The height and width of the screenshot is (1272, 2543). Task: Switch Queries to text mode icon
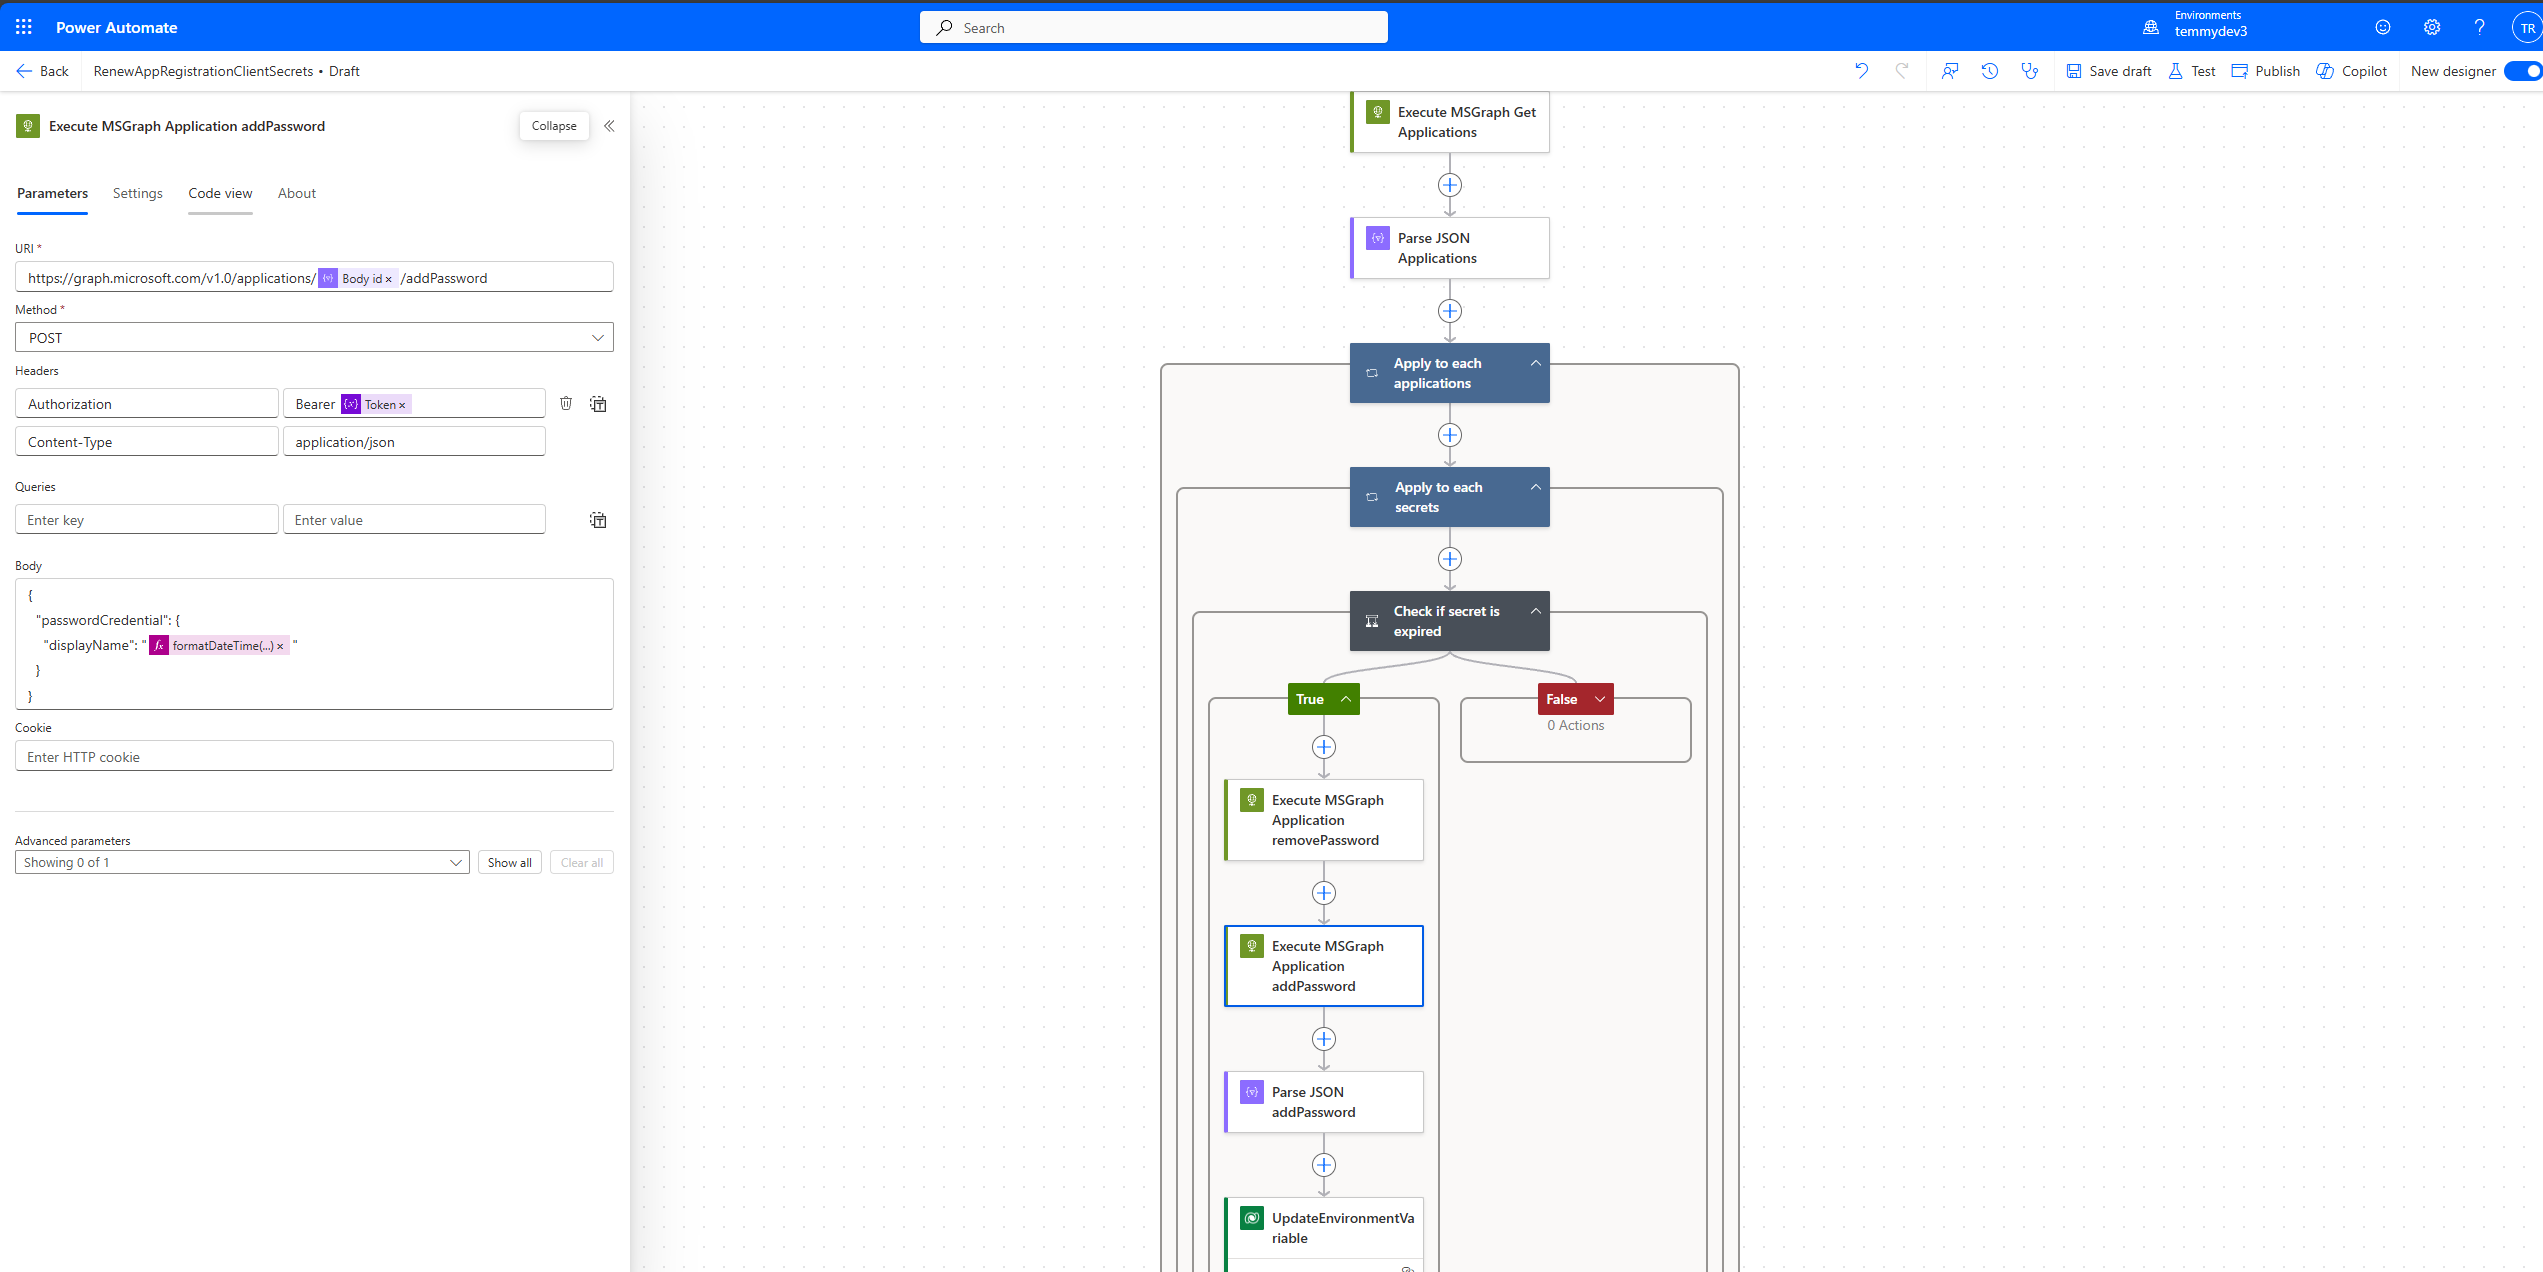coord(598,520)
